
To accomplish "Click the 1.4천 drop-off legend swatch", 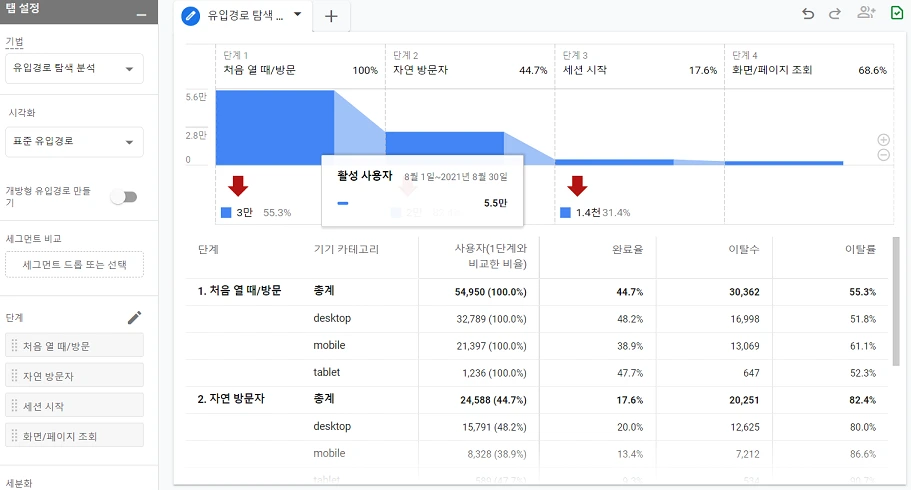I will (x=565, y=213).
